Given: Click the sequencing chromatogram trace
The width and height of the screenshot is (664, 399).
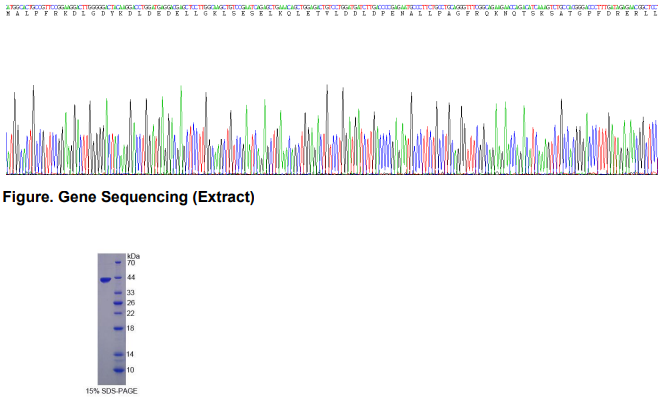Looking at the screenshot, I should (x=332, y=129).
